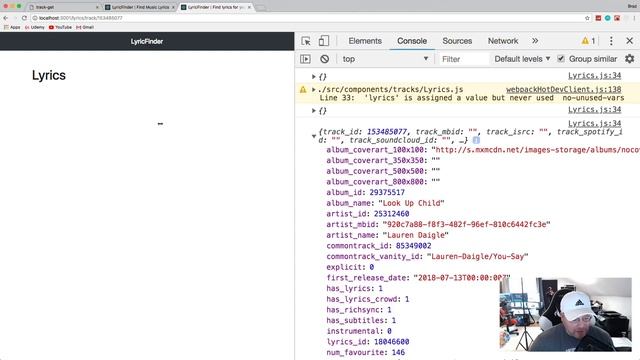The image size is (640, 360).
Task: Click the album_id 29375517 value
Action: [387, 192]
